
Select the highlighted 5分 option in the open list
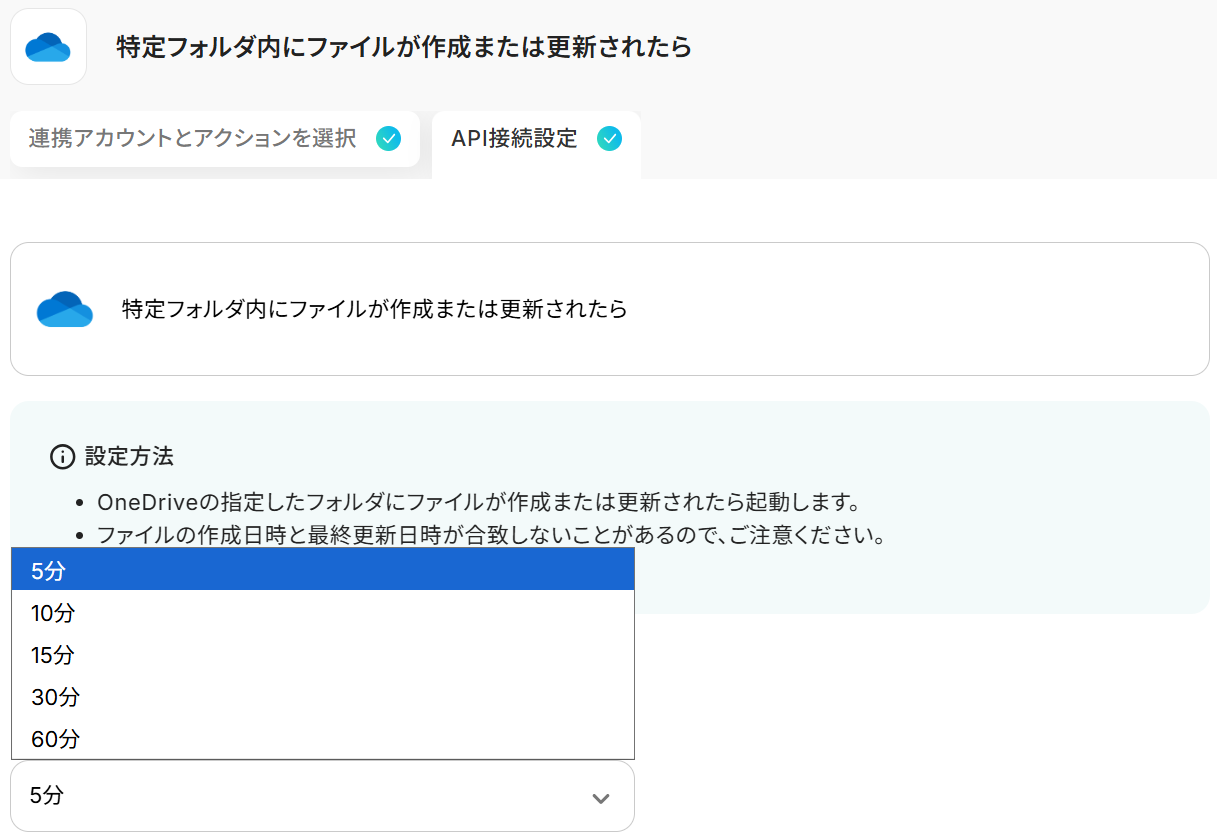coord(322,571)
